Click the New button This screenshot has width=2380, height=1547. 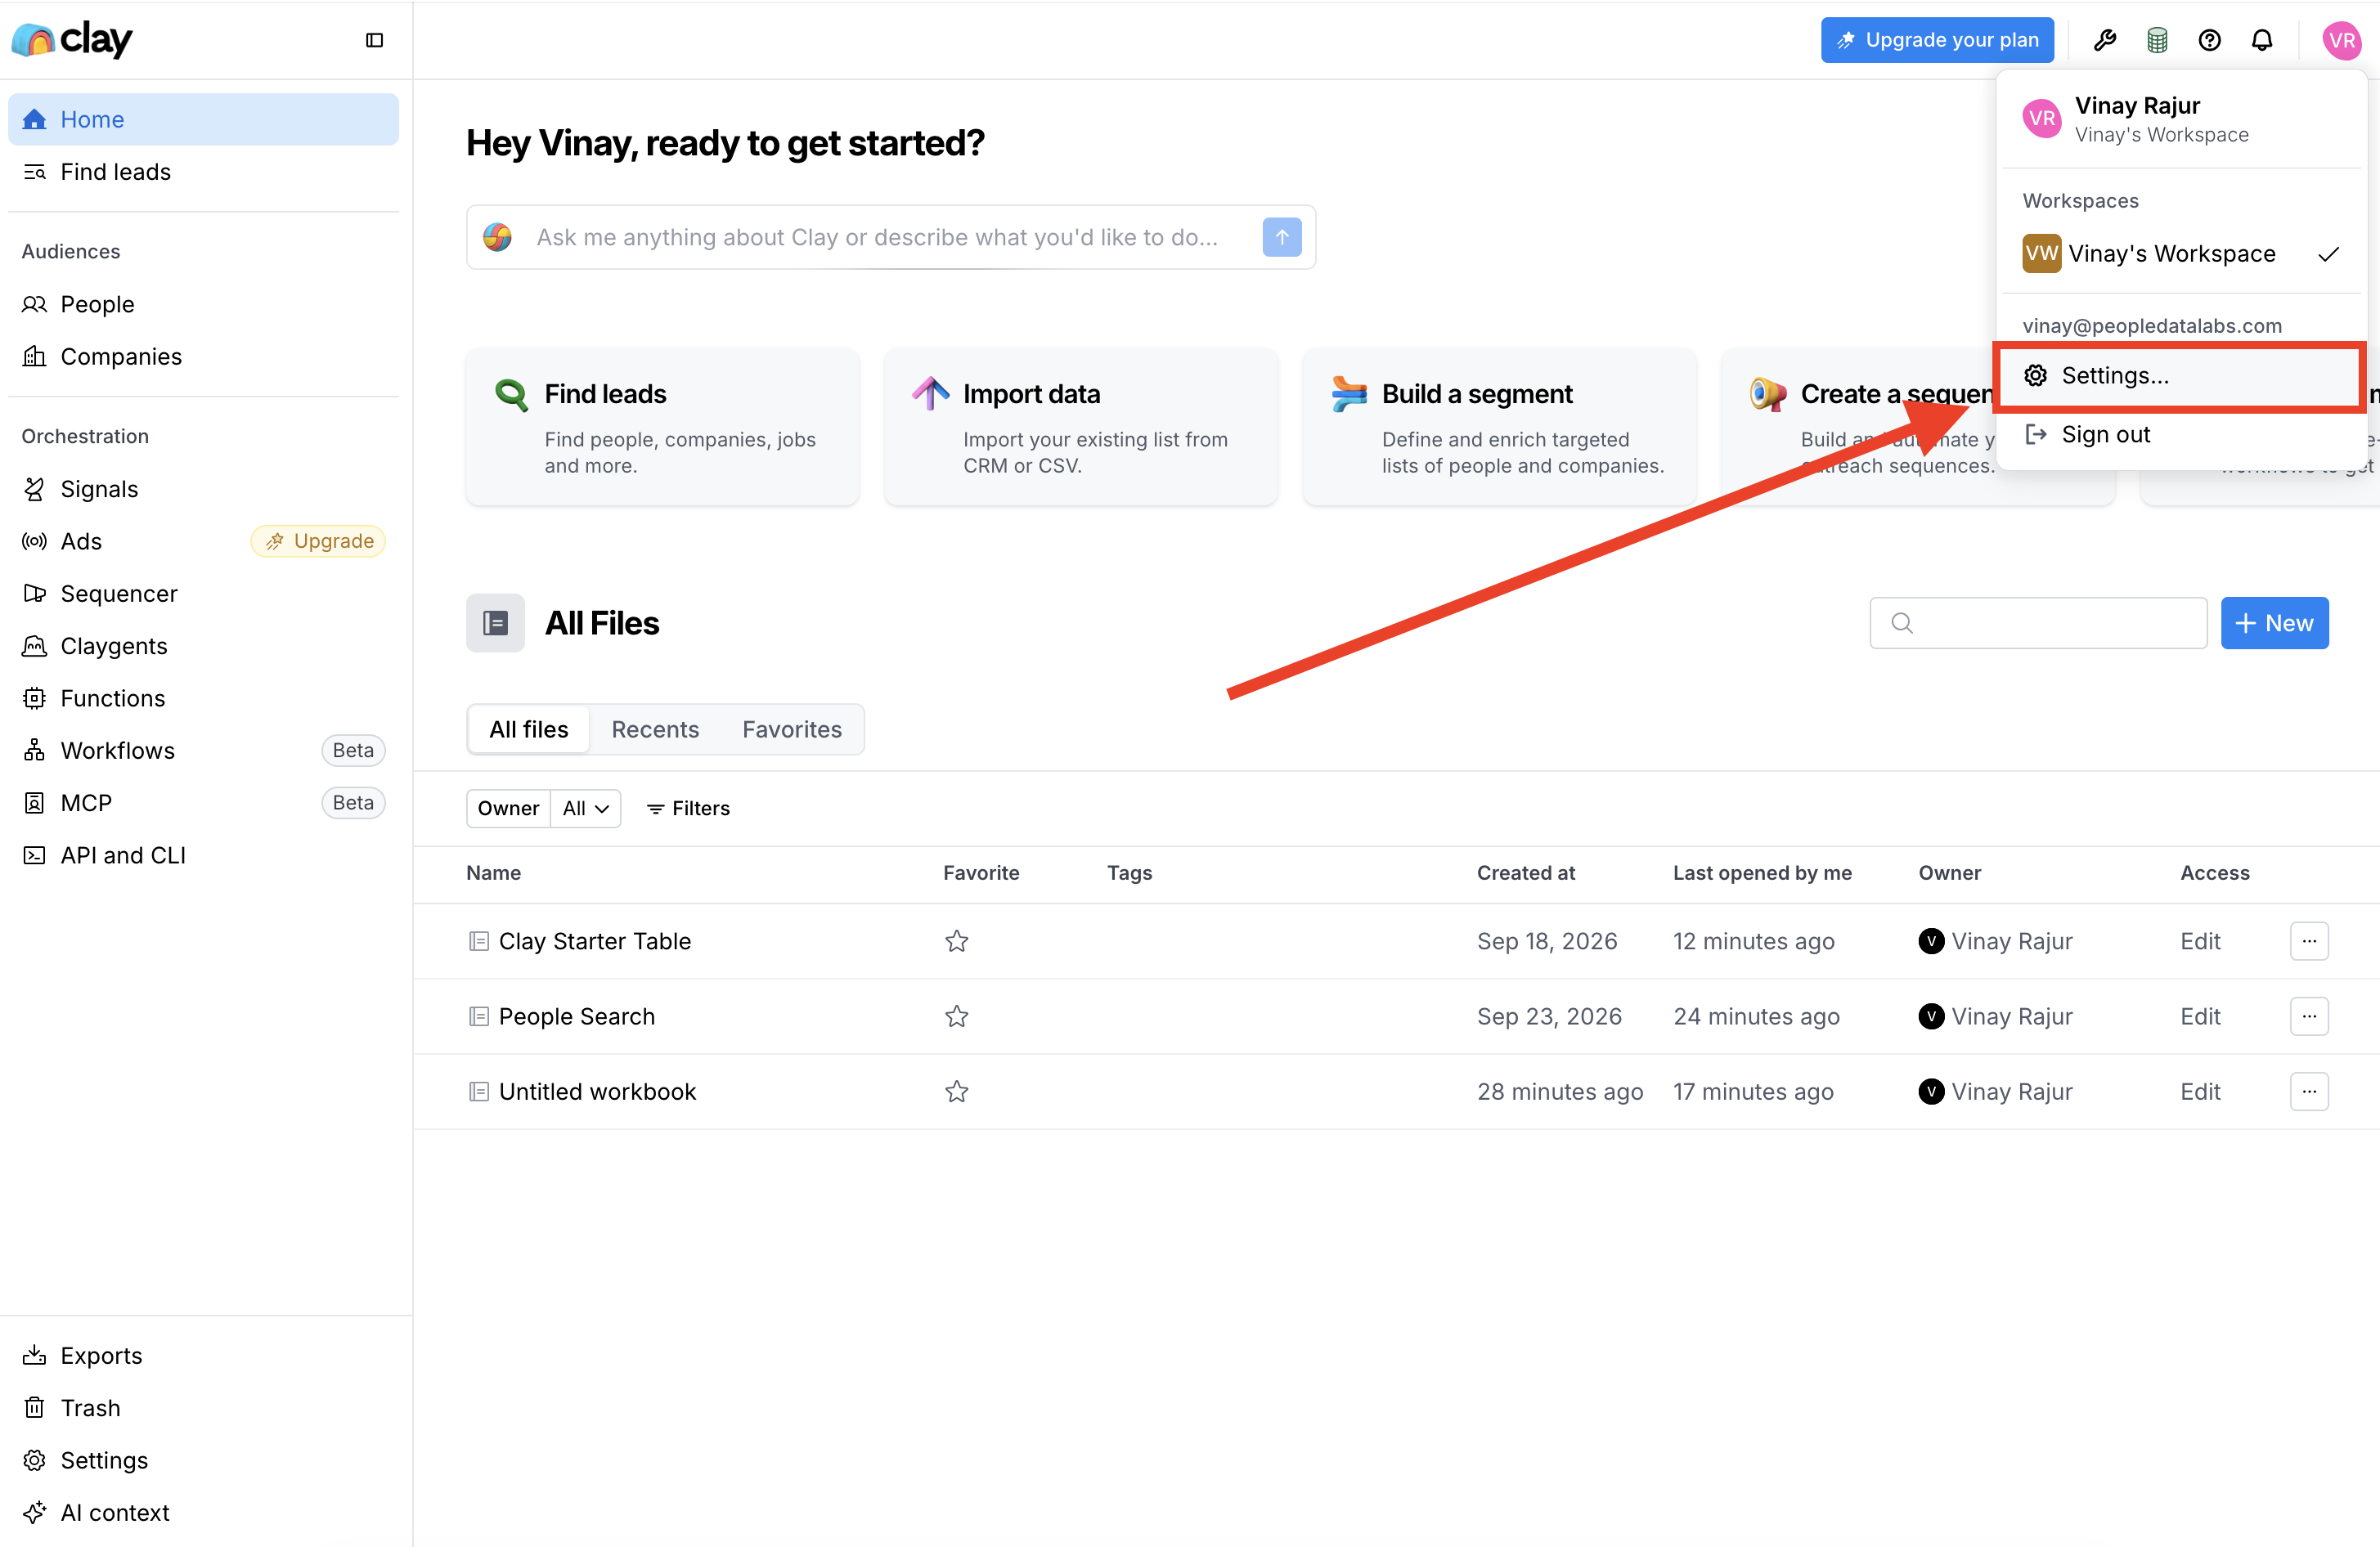pyautogui.click(x=2274, y=623)
